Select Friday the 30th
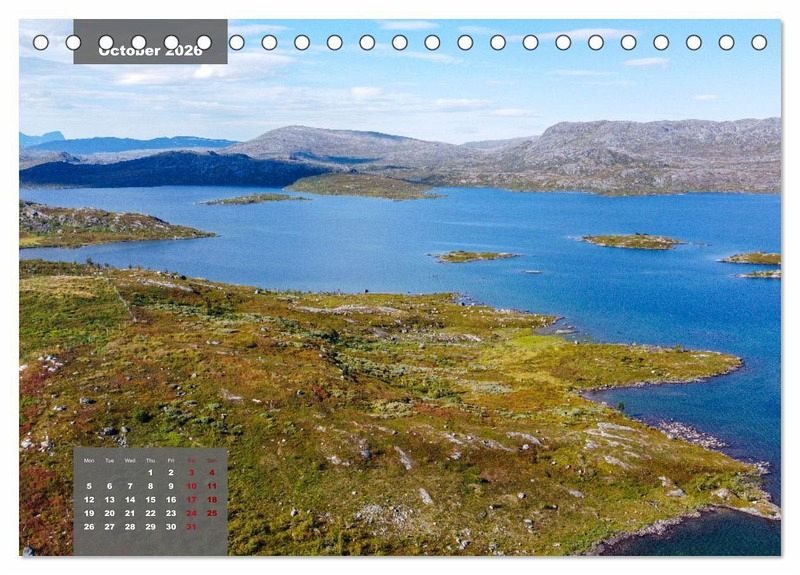 click(171, 526)
